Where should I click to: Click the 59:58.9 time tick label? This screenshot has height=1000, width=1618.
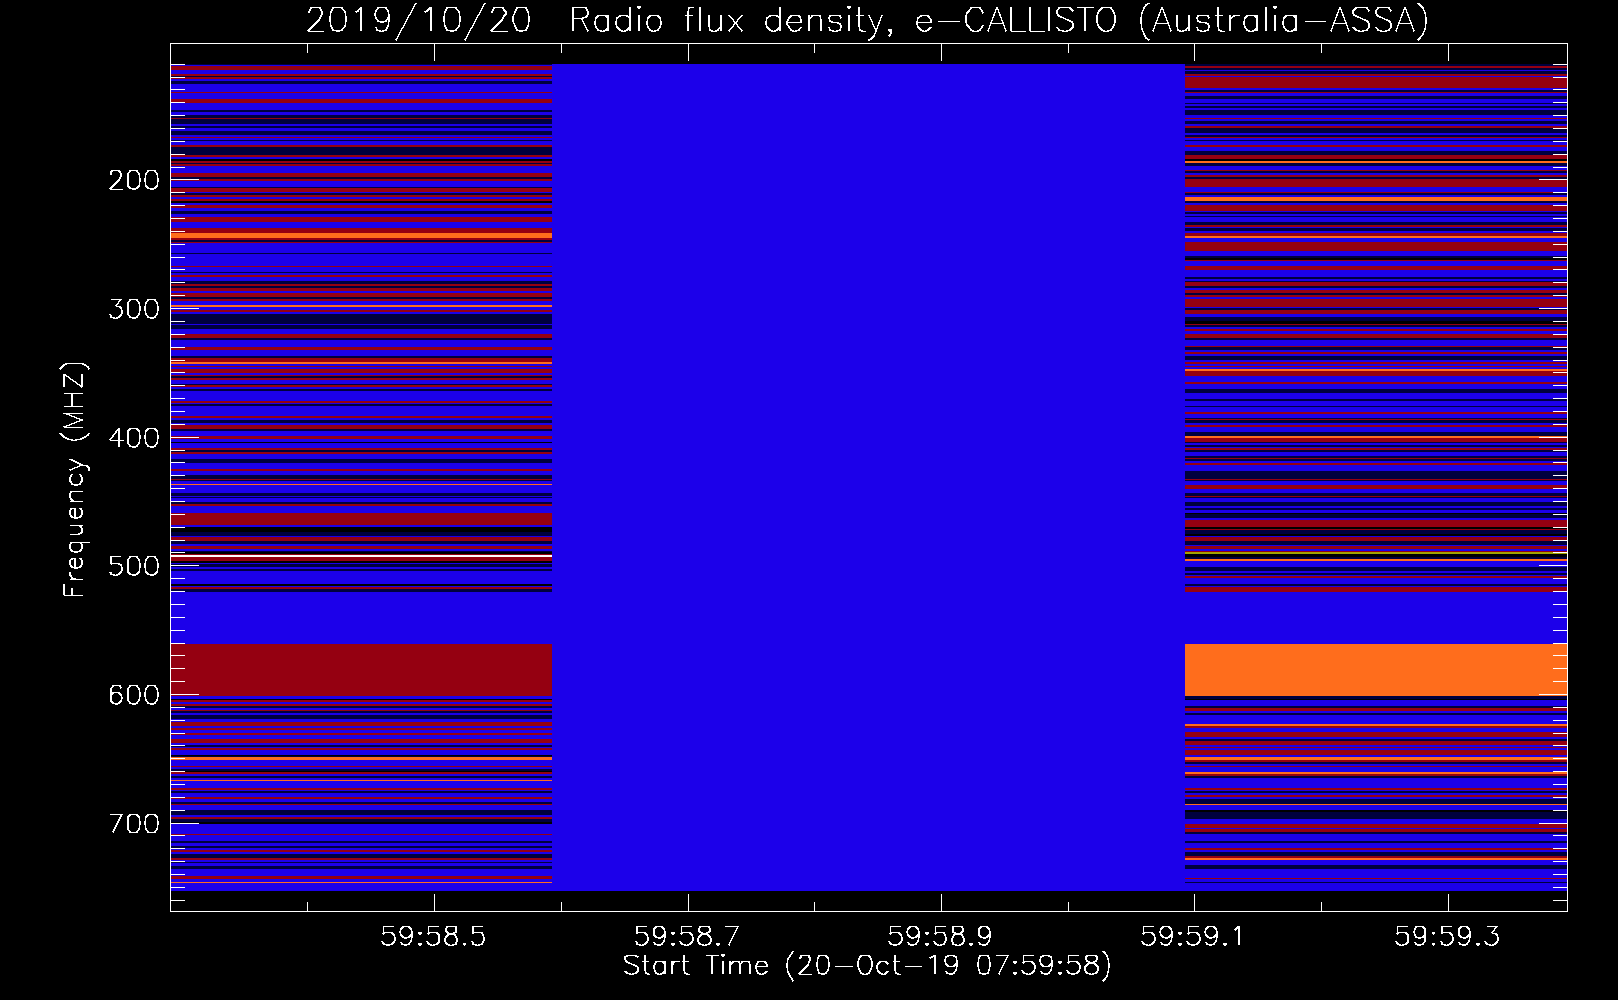click(940, 936)
